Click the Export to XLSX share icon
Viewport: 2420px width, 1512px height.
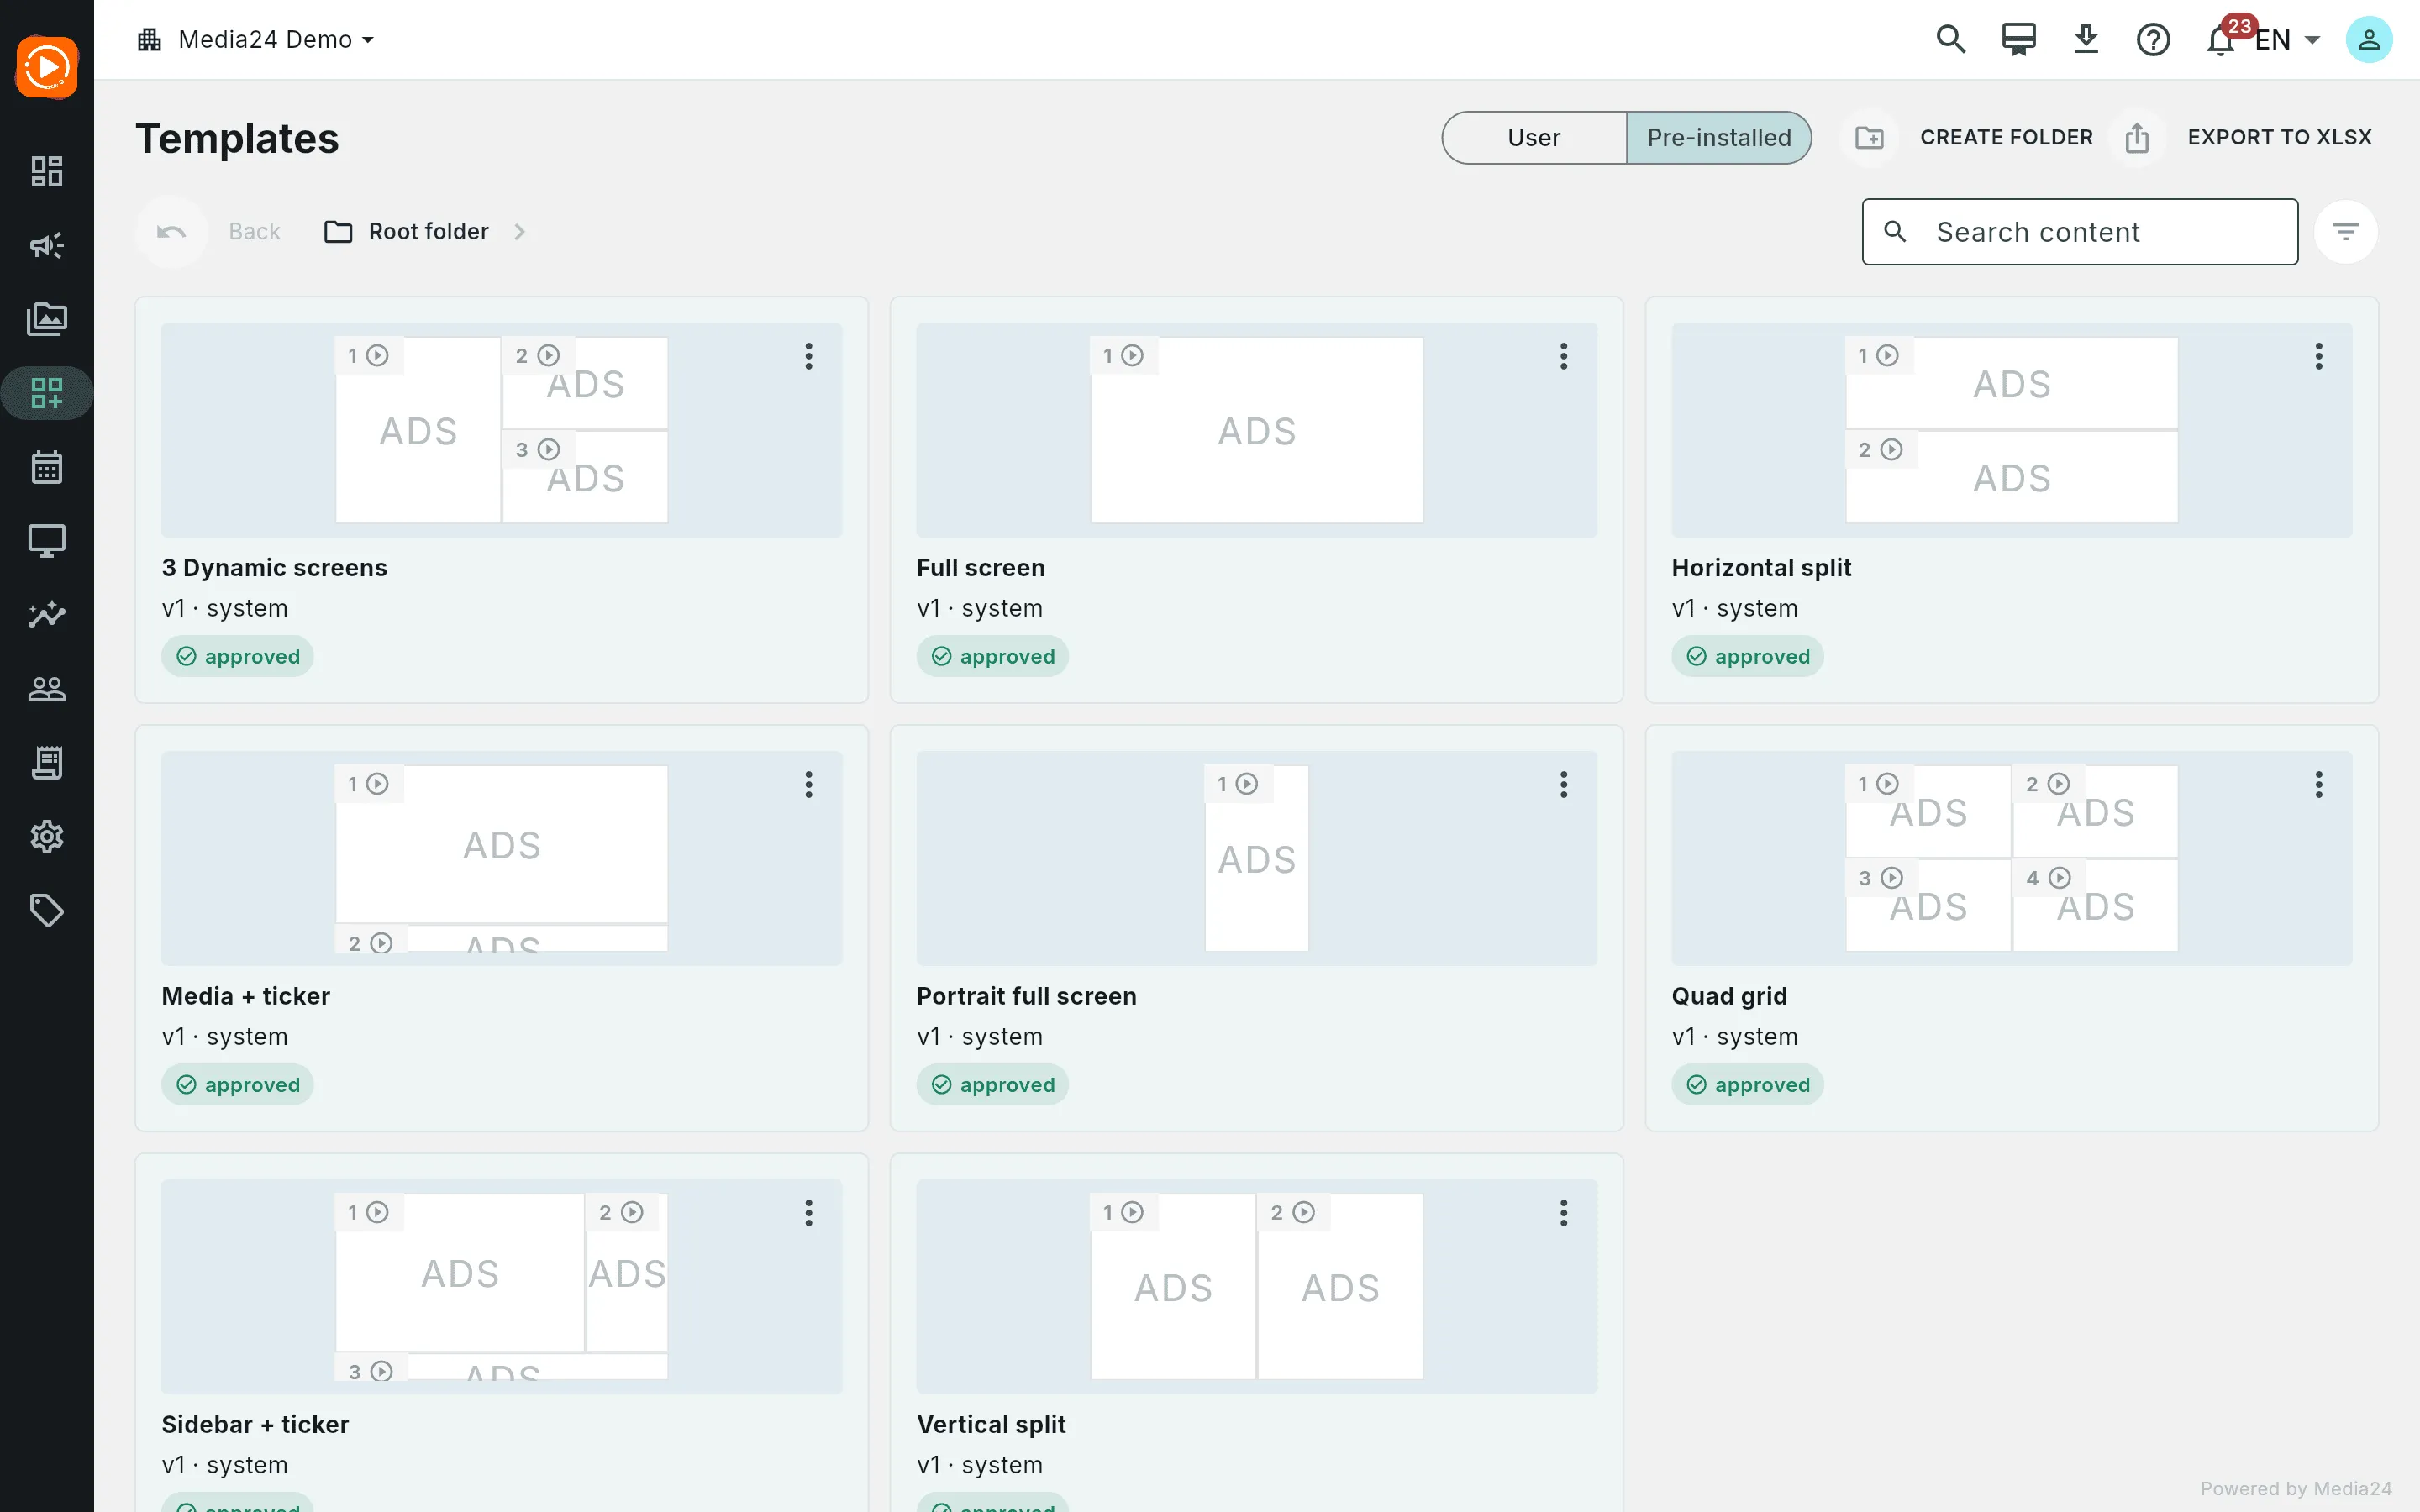tap(2137, 138)
